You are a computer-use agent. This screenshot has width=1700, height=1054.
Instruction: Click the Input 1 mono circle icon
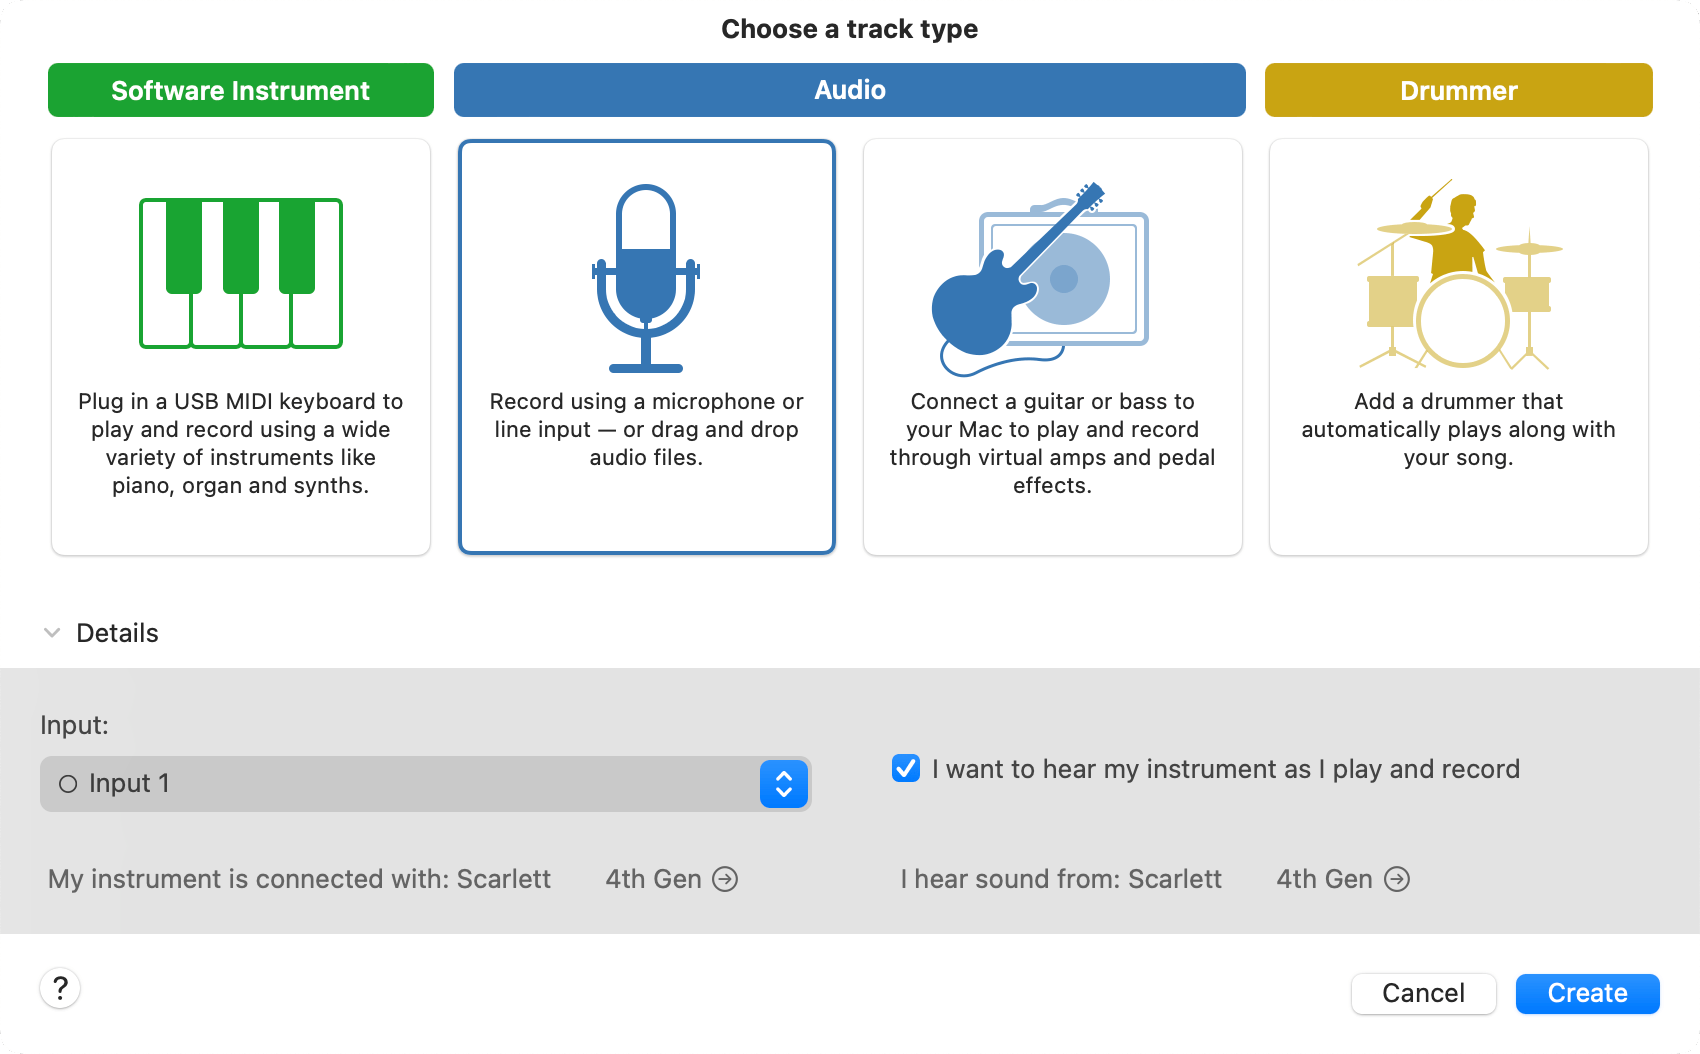point(68,784)
